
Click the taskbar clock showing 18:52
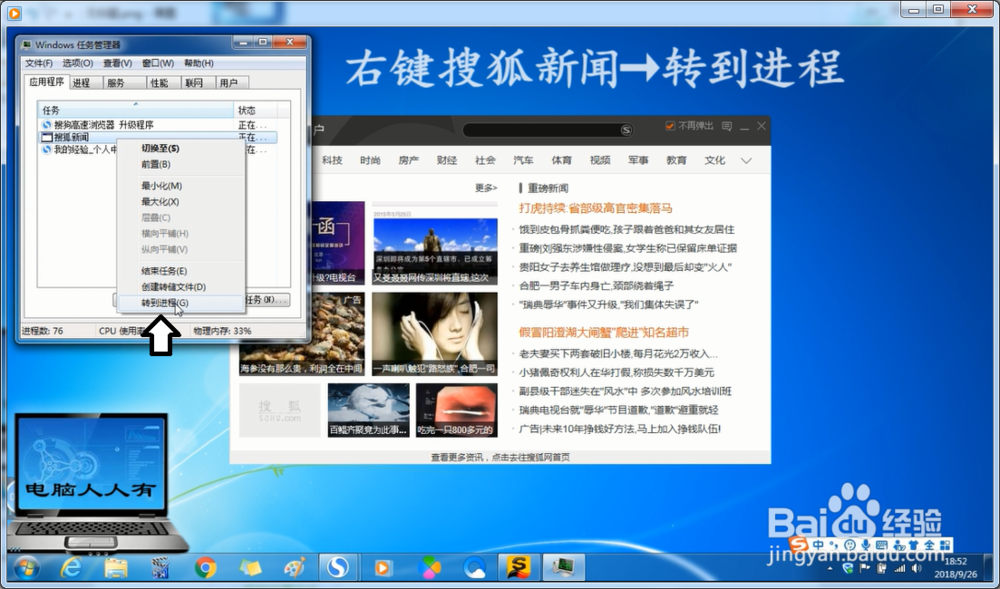coord(955,568)
